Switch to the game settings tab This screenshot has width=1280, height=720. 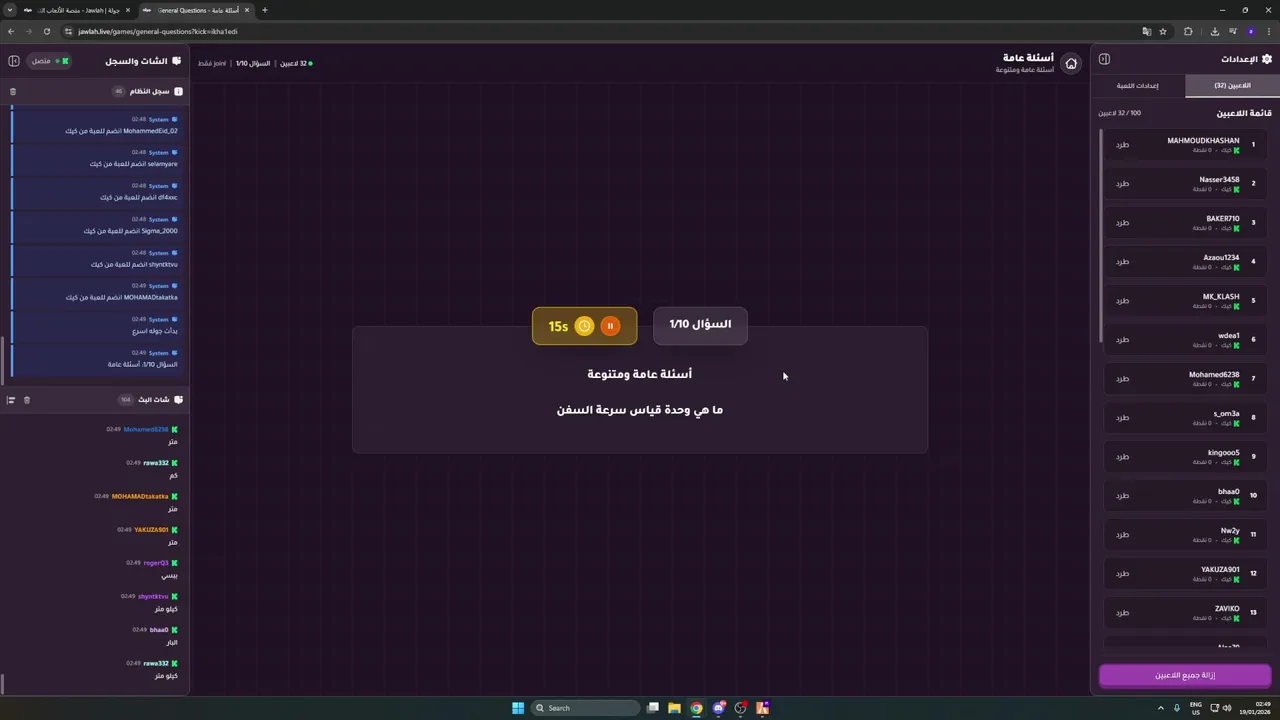[1138, 86]
